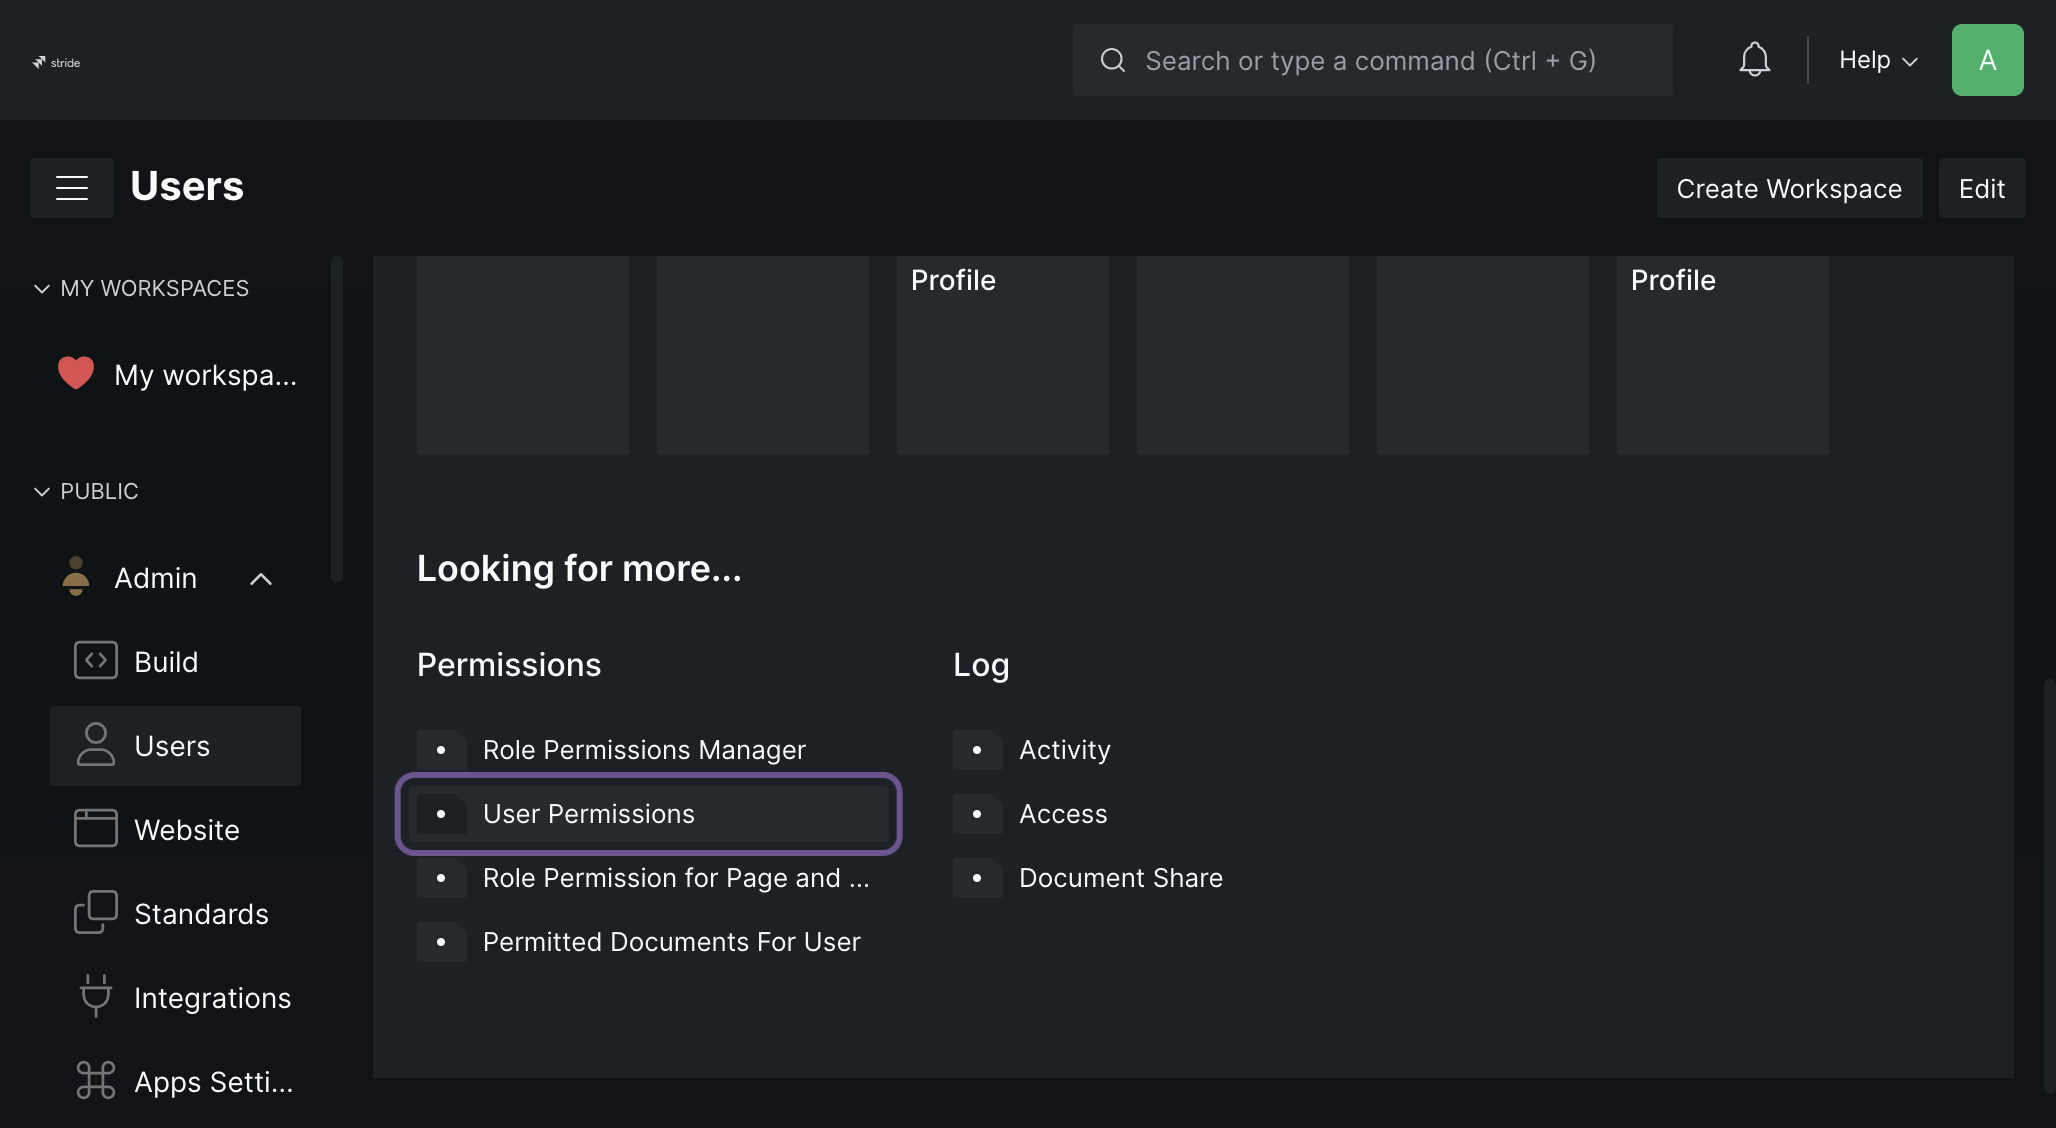Click the Website browser icon
Viewport: 2056px width, 1128px height.
96,829
